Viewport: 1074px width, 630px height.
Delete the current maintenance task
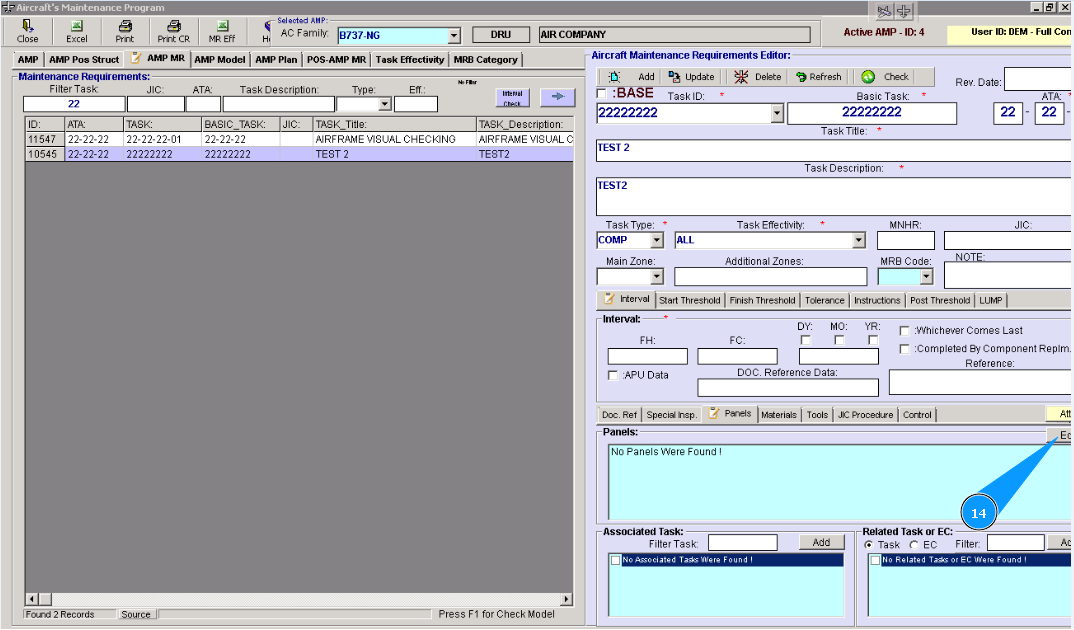(x=756, y=77)
